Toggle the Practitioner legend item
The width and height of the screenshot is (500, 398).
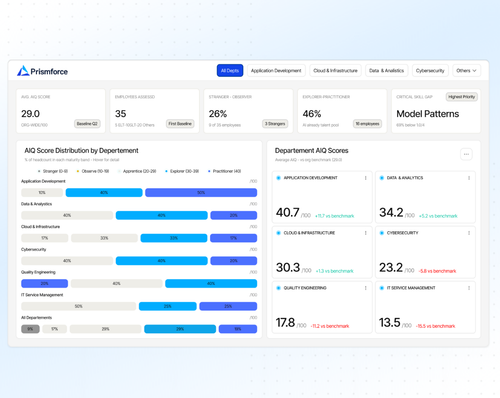coord(224,171)
